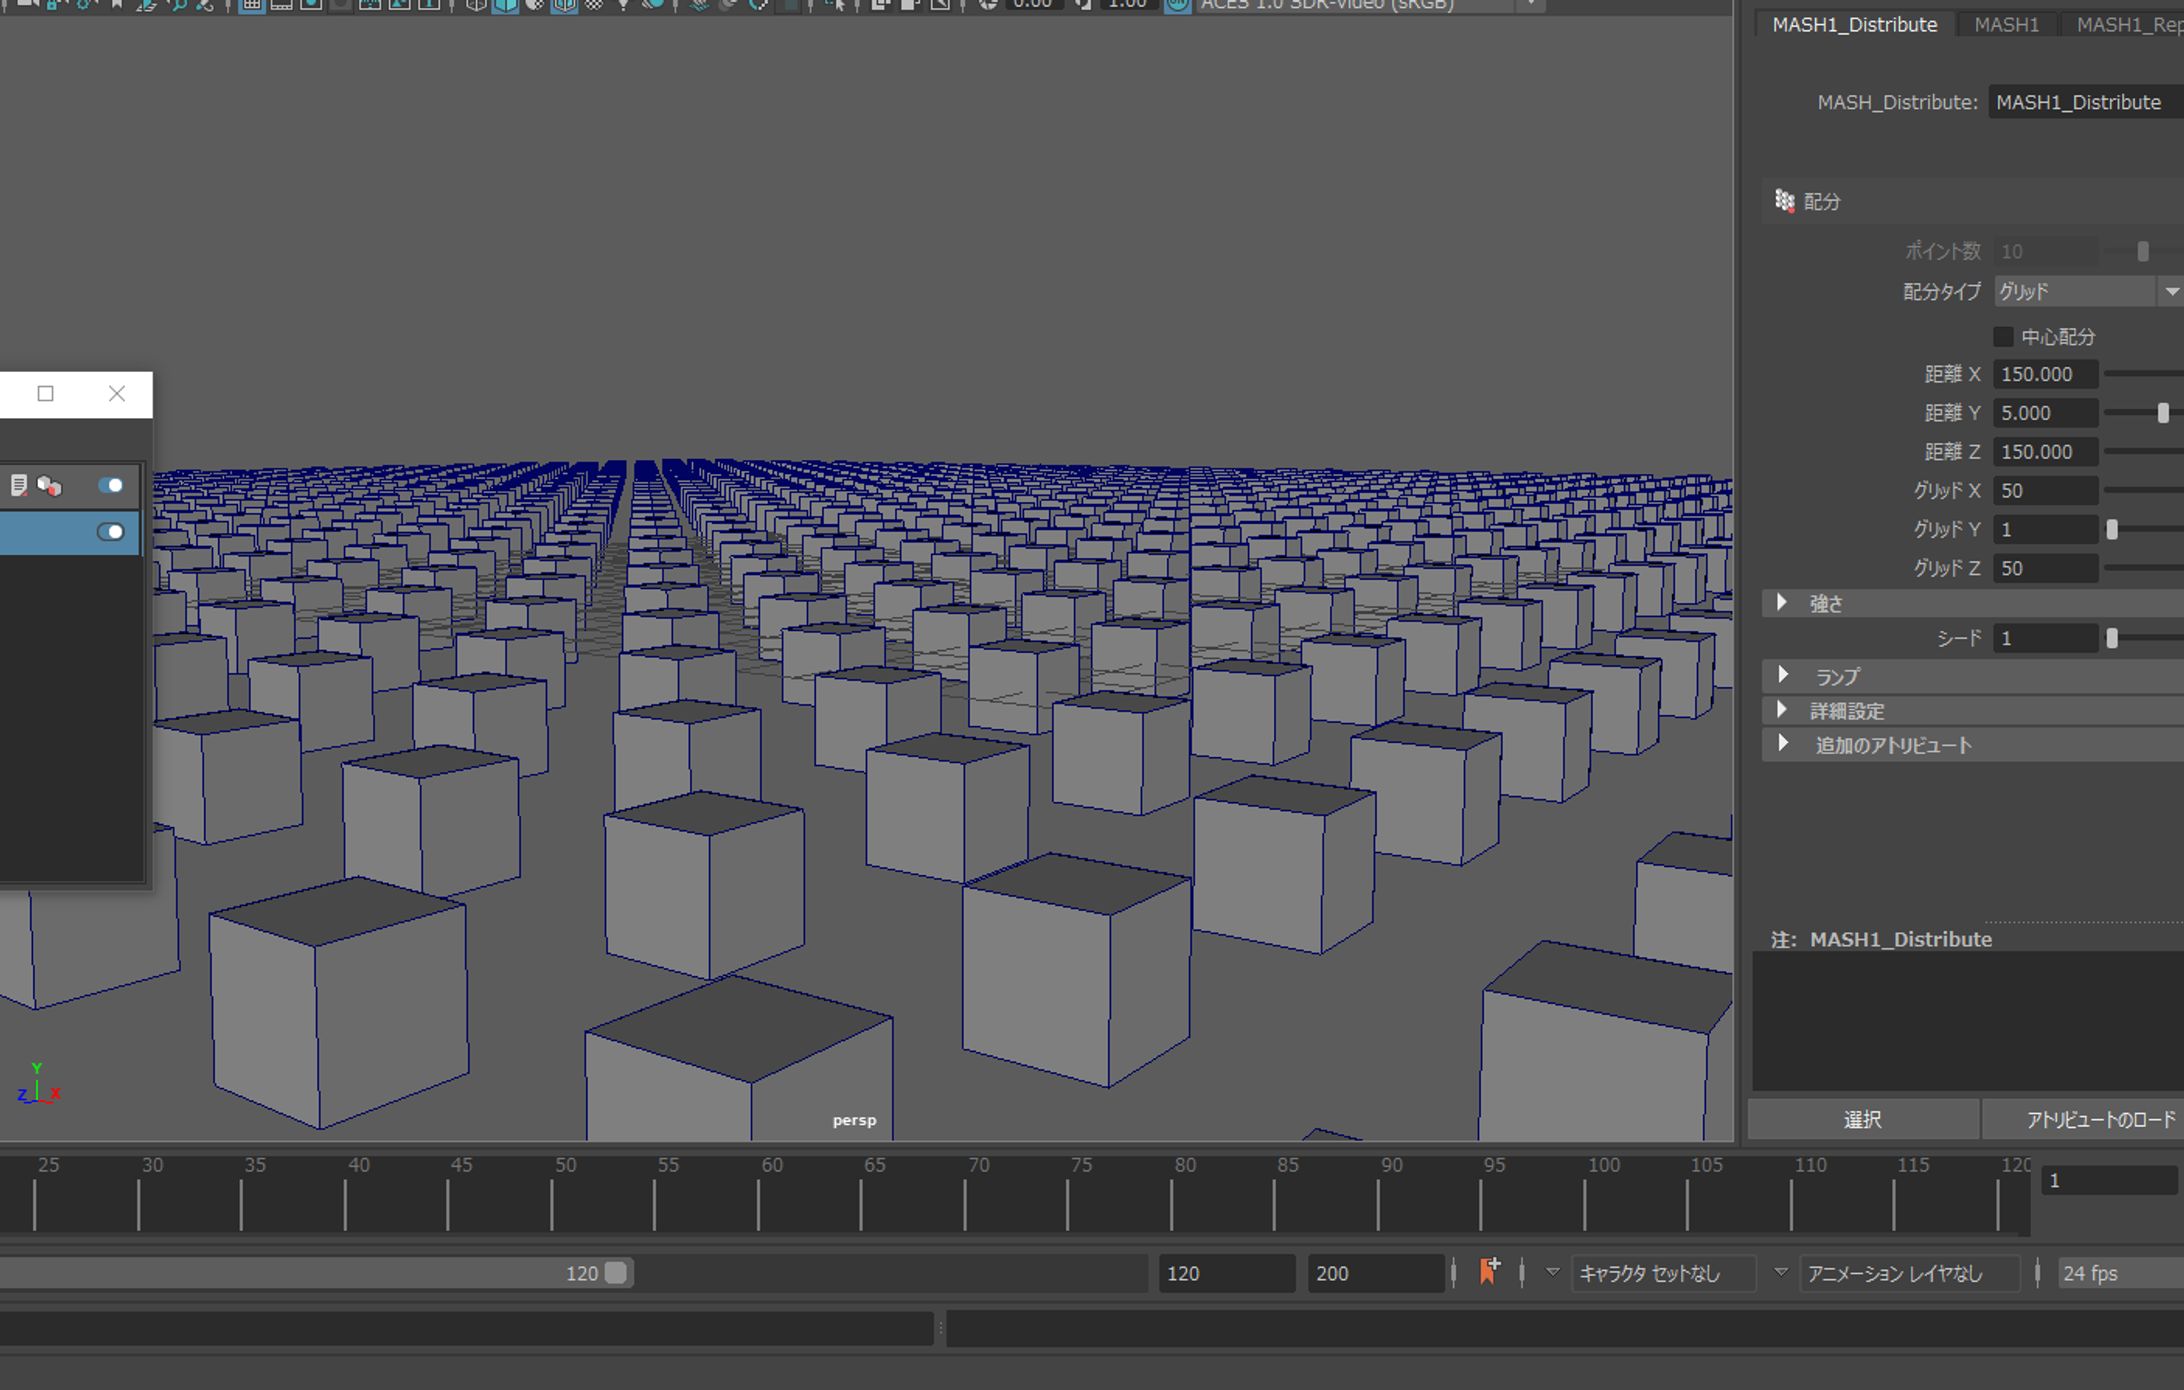This screenshot has height=1390, width=2184.
Task: Click the checkered textured display icon
Action: click(x=594, y=5)
